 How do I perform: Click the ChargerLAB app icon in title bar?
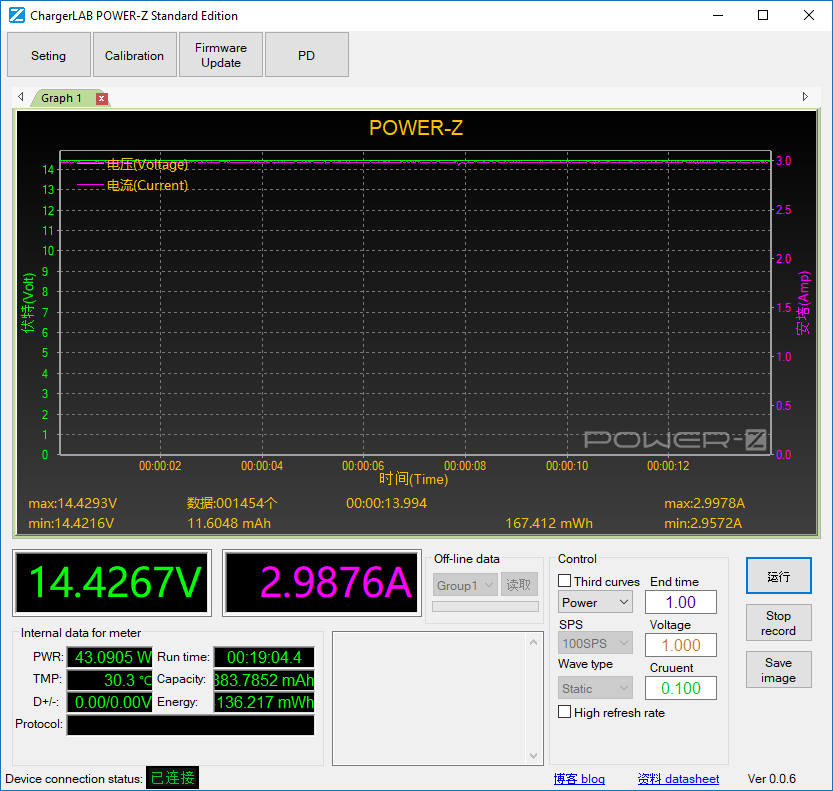pos(16,16)
